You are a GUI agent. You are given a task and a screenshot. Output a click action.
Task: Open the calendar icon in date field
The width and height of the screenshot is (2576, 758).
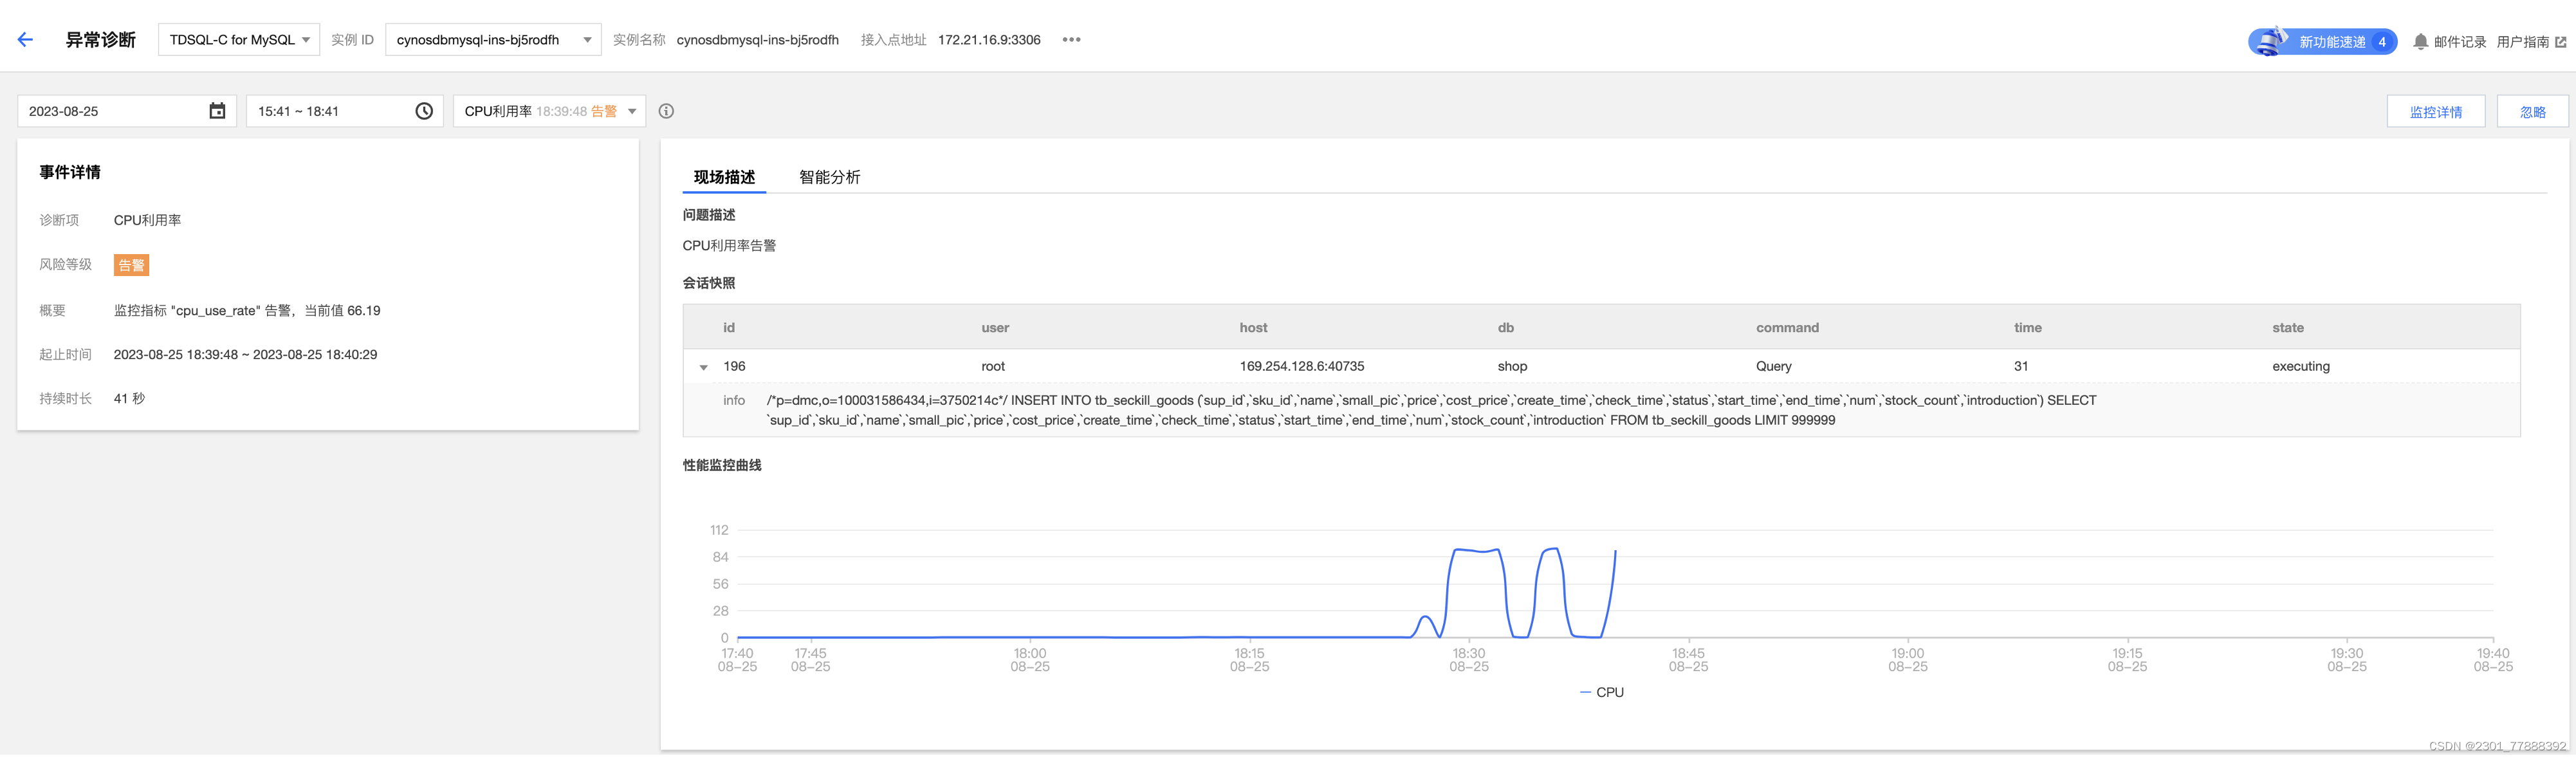pyautogui.click(x=217, y=111)
